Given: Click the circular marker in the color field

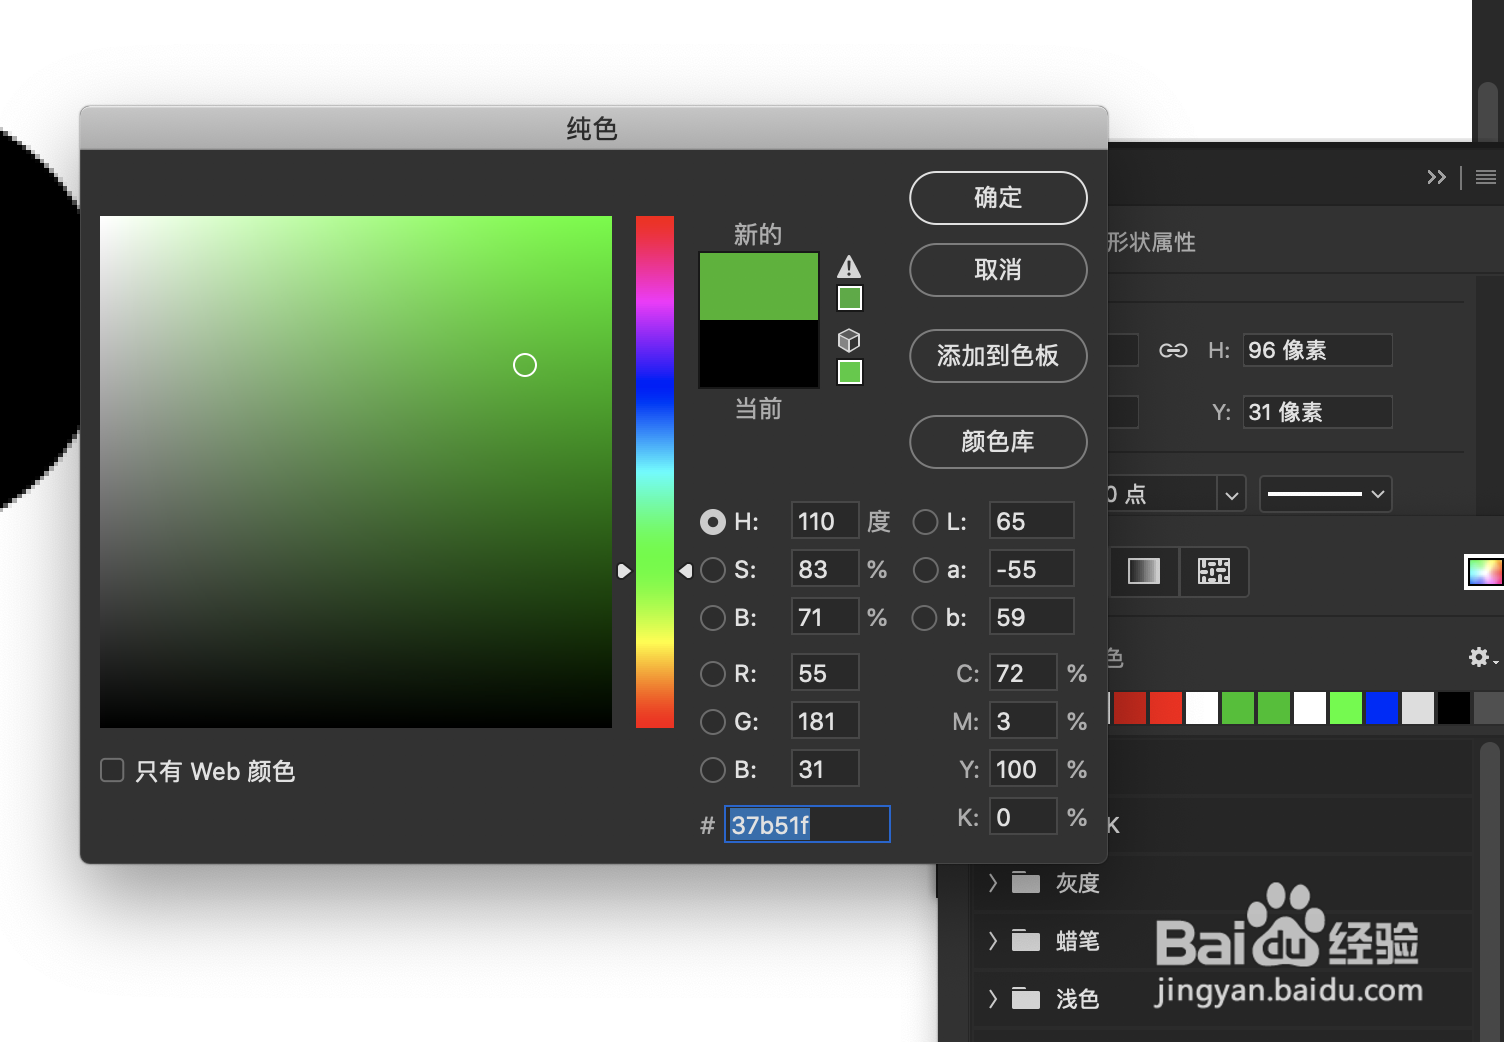Looking at the screenshot, I should [x=525, y=365].
